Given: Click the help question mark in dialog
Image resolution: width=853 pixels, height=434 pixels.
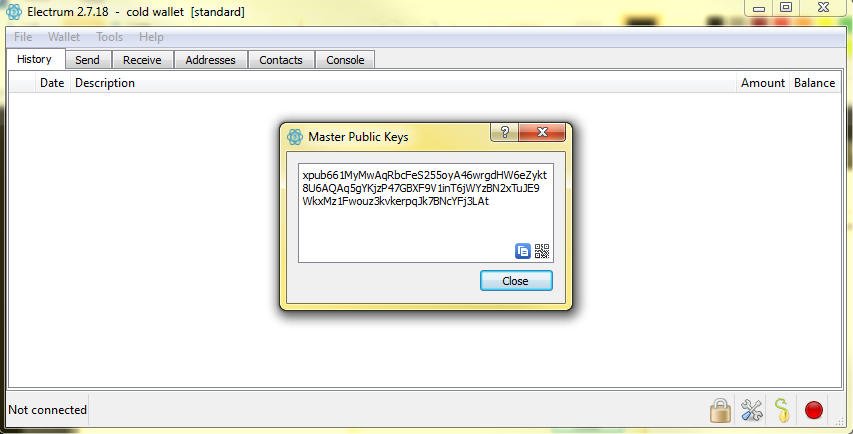Looking at the screenshot, I should (x=505, y=132).
